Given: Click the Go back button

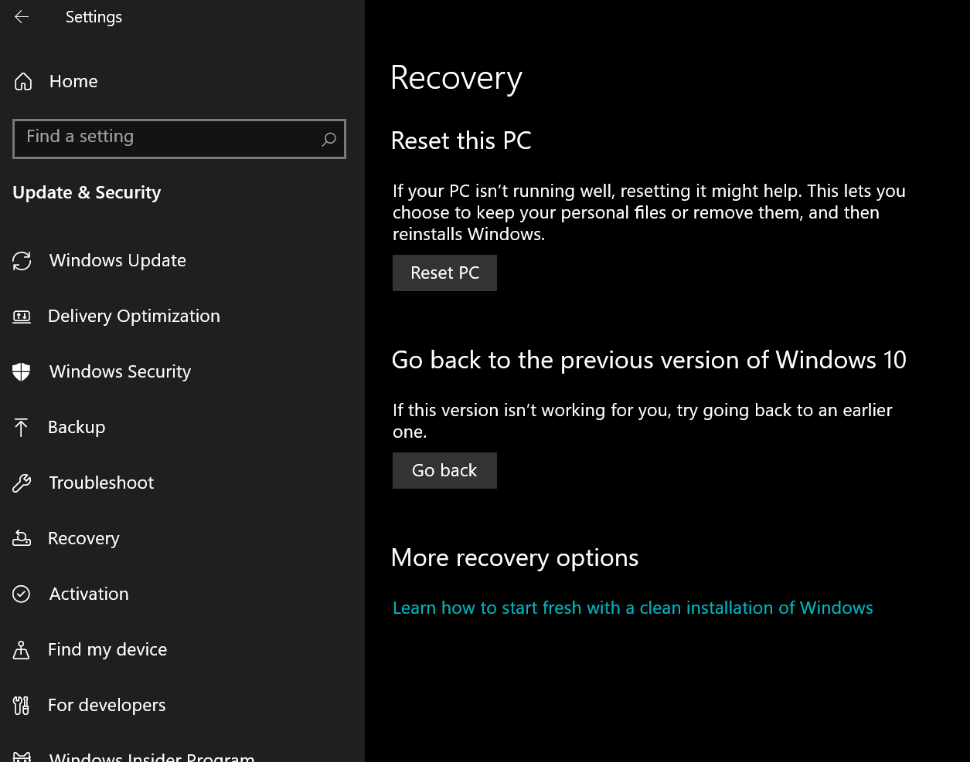Looking at the screenshot, I should click(444, 471).
